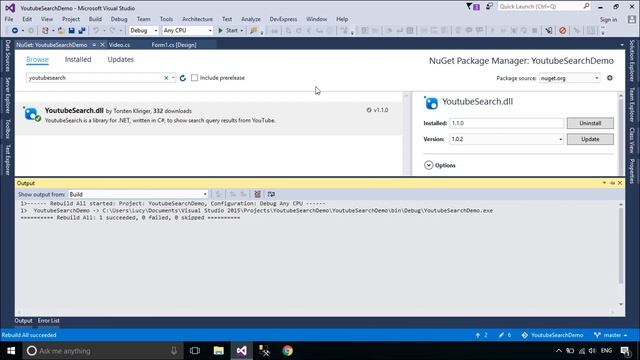The image size is (640, 360).
Task: Click Clear All icon in Output toolbar
Action: click(258, 194)
